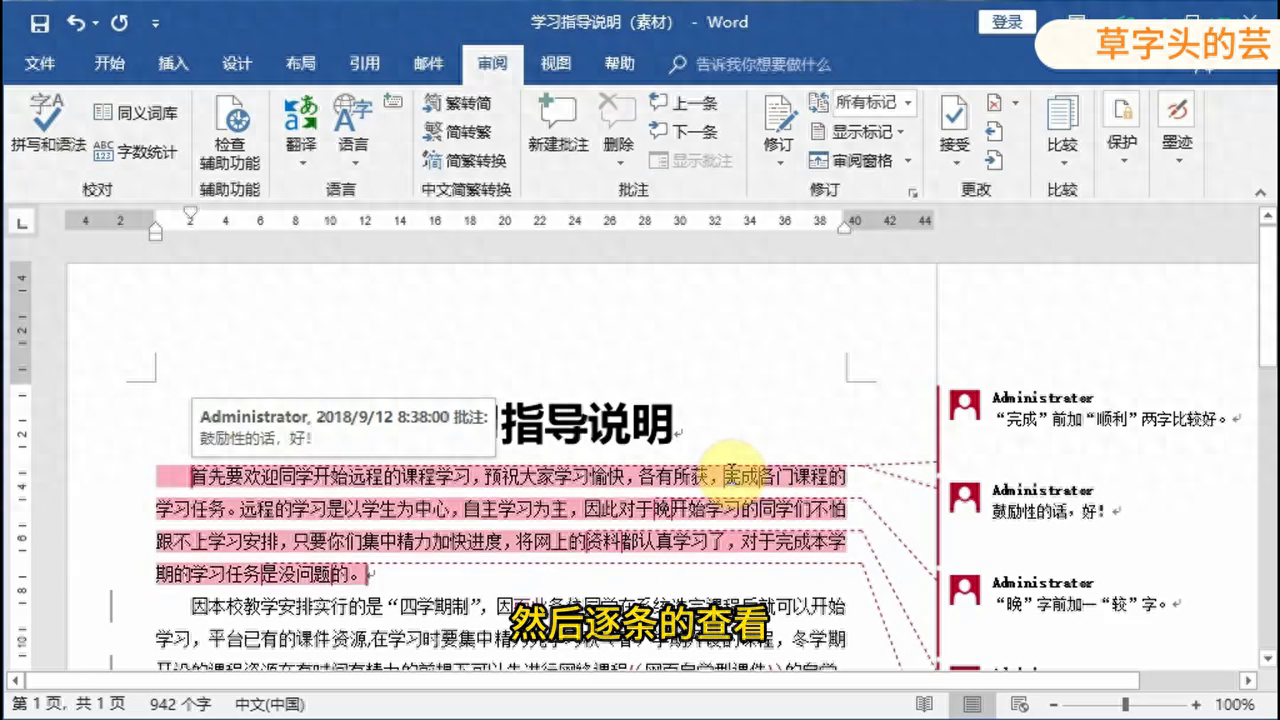Switch to the 开始 tab
The height and width of the screenshot is (720, 1280).
coord(109,64)
